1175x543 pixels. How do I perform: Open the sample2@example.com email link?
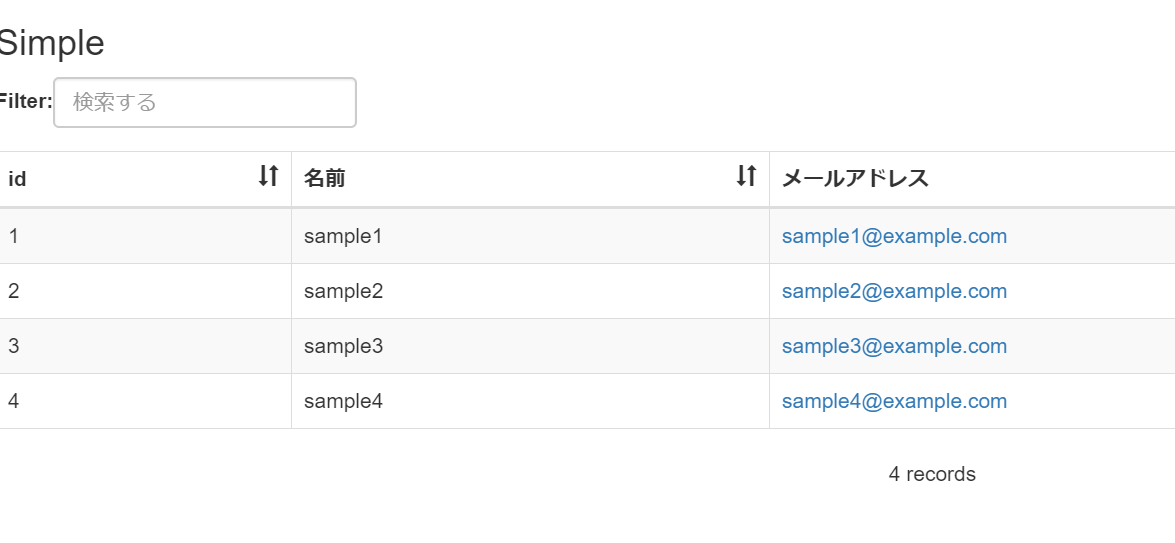coord(894,291)
